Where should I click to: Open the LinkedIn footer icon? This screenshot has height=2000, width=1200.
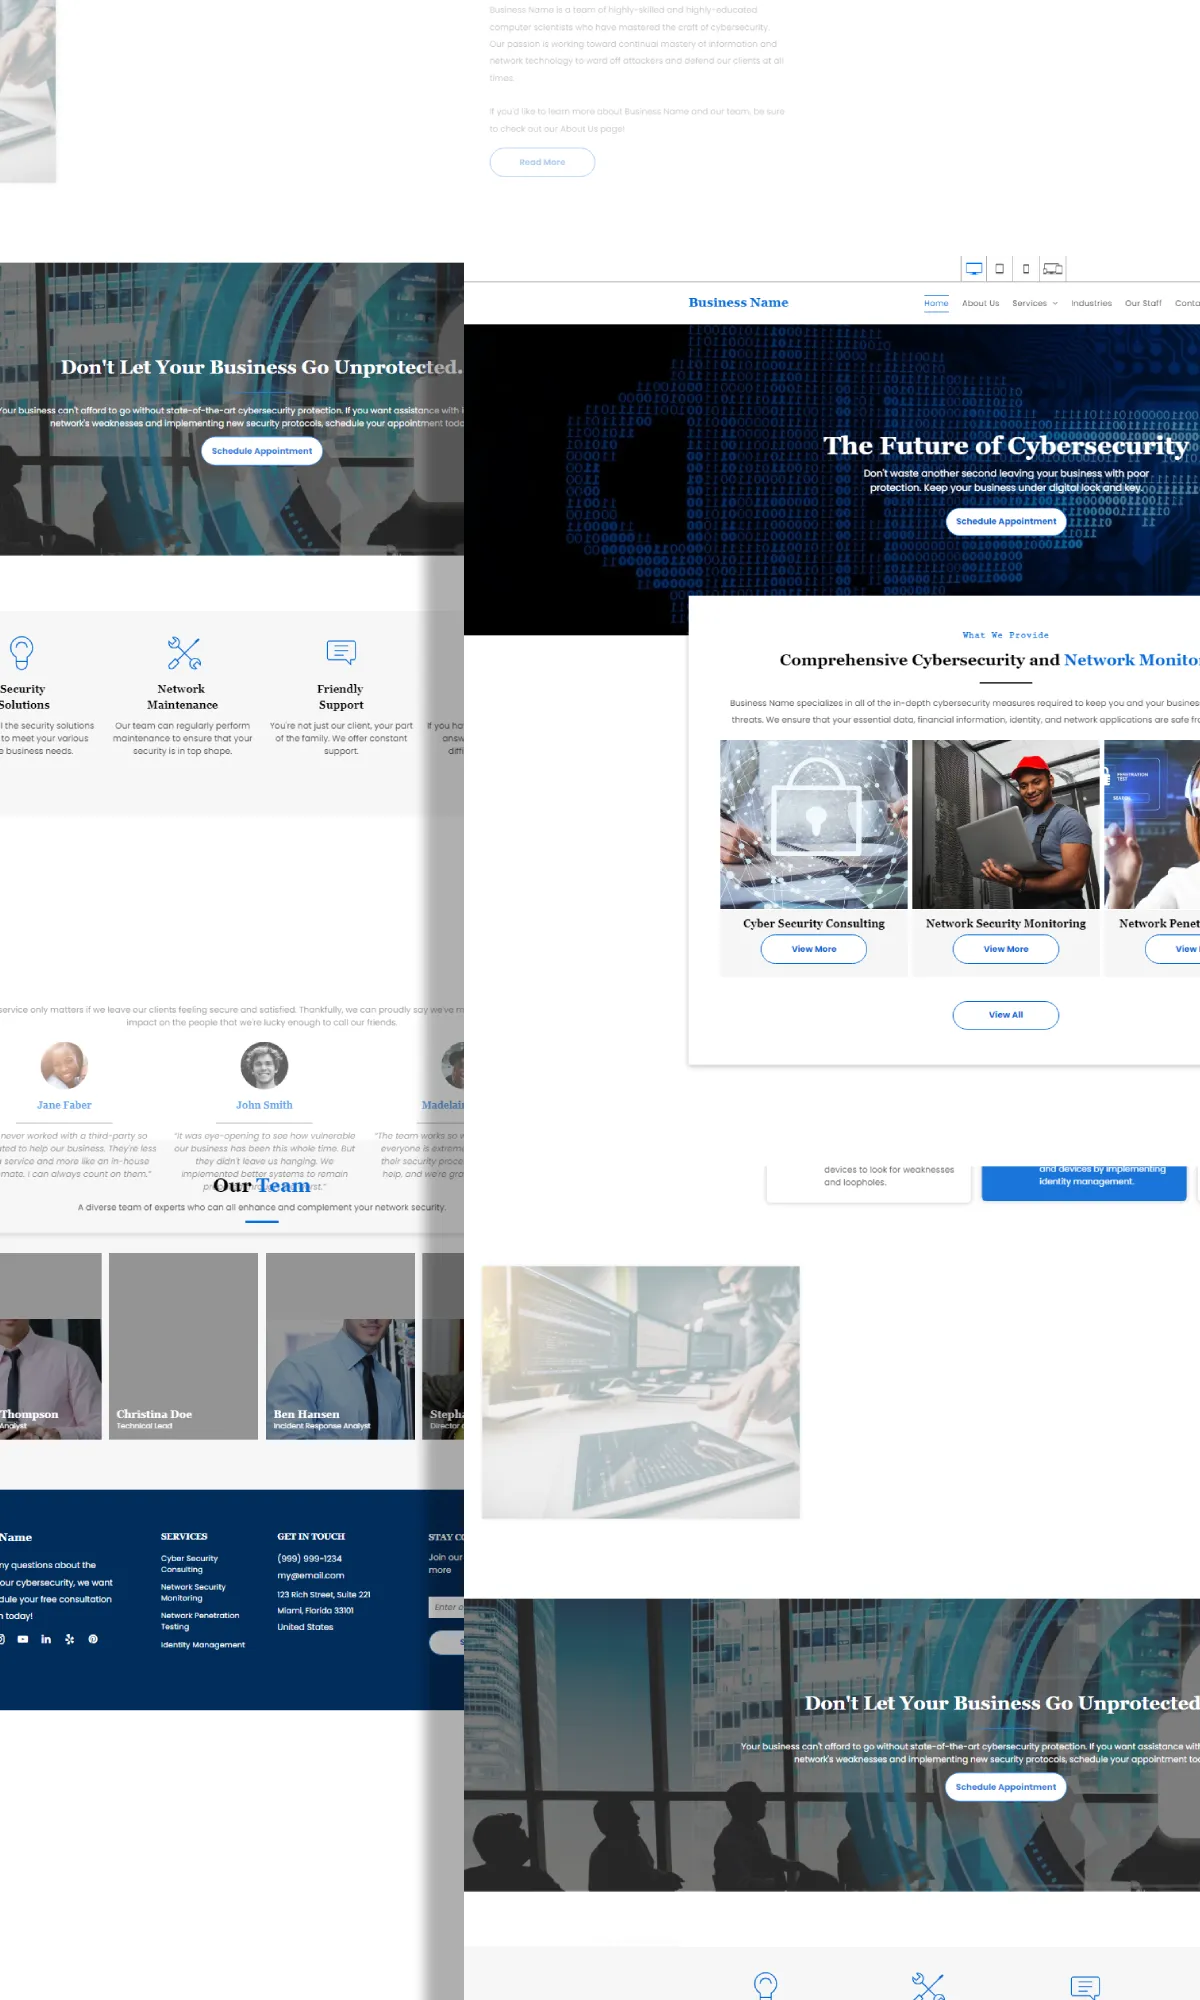tap(46, 1639)
